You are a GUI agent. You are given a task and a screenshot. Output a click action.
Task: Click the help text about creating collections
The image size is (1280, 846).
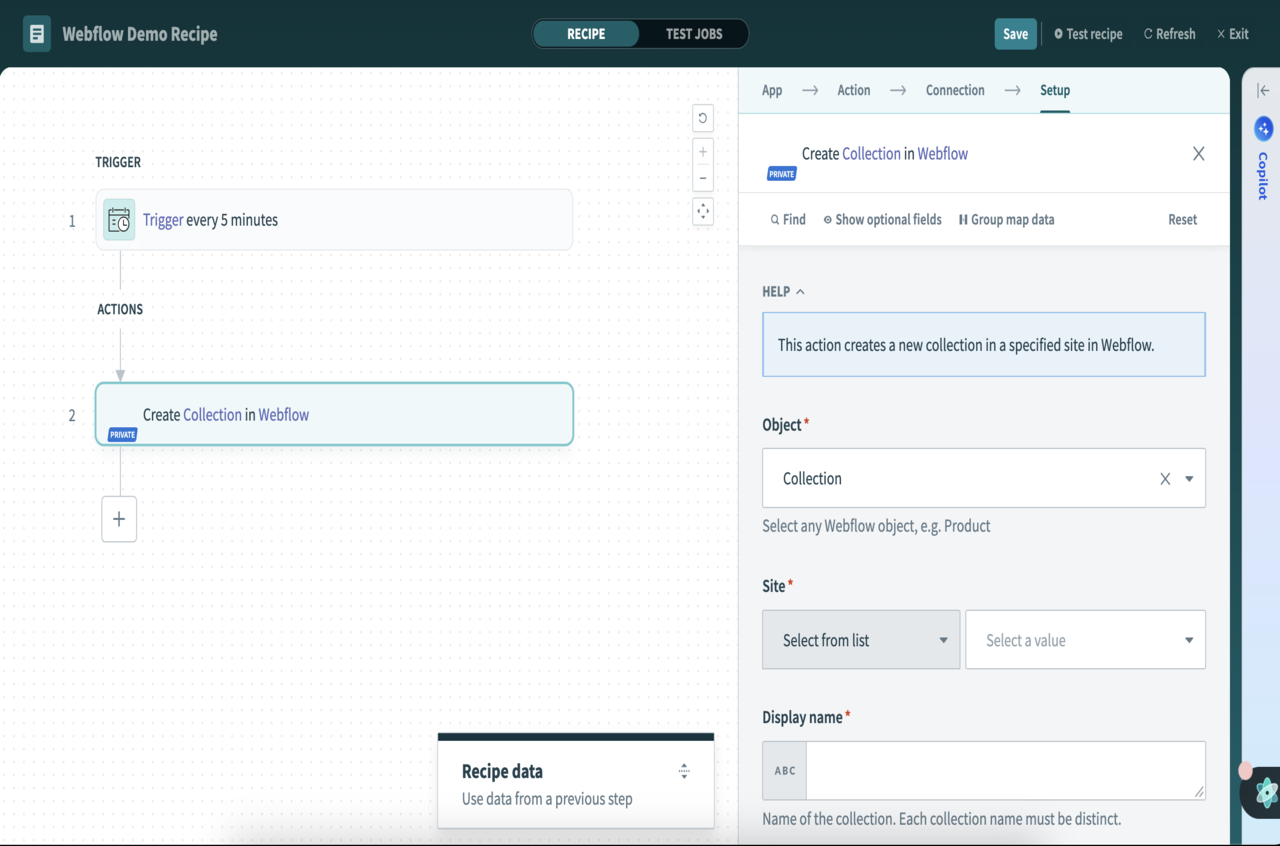[x=966, y=345]
